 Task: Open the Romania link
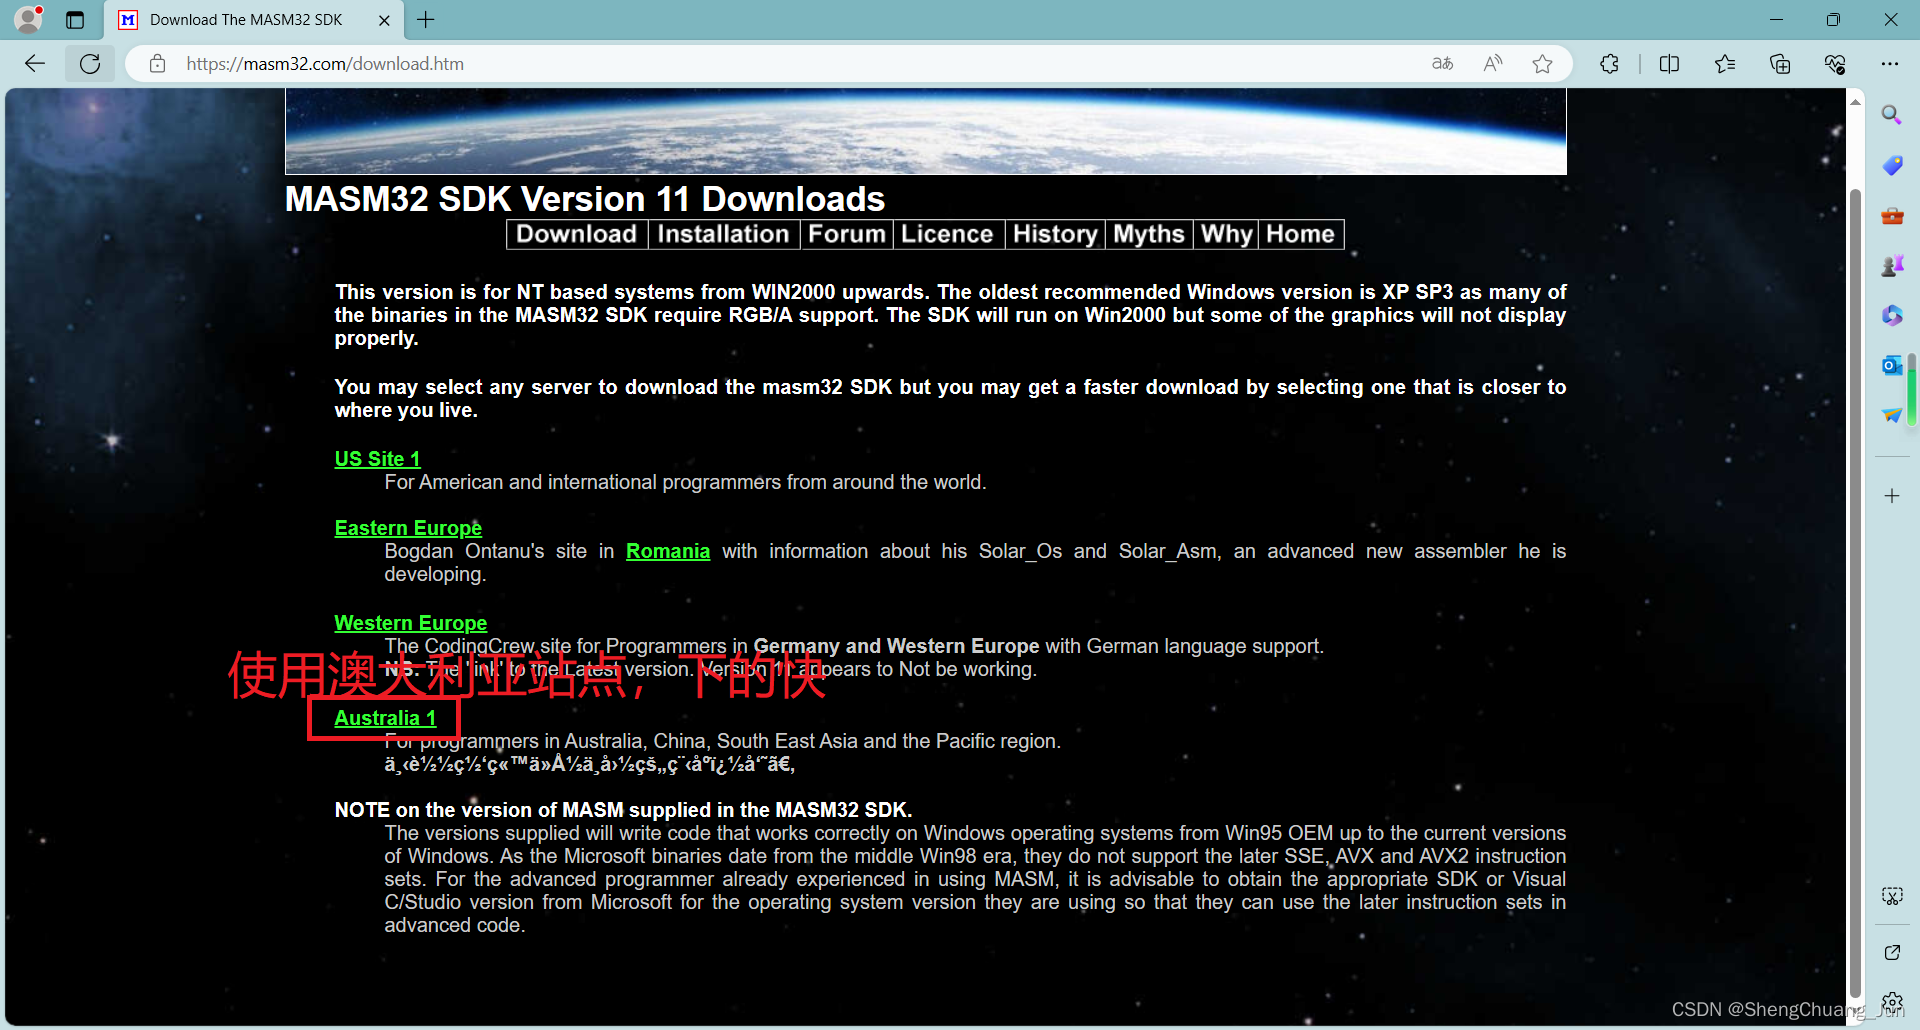click(x=668, y=551)
